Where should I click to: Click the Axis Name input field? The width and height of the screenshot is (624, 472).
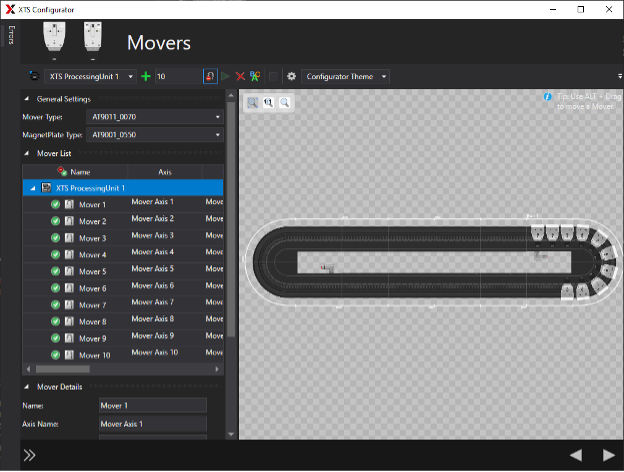click(x=152, y=424)
